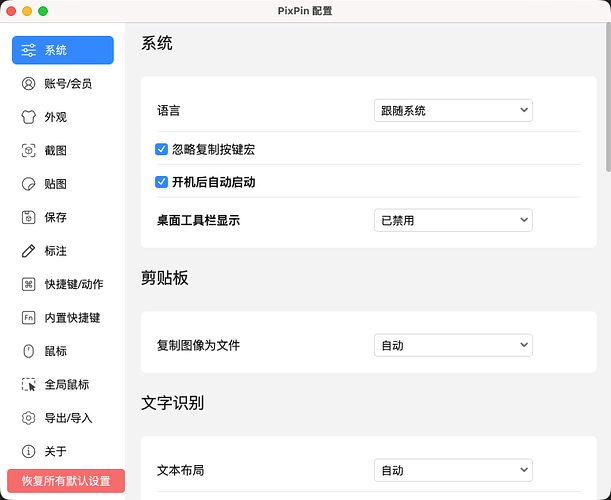Open the 复制图像为文件 dropdown
This screenshot has height=500, width=611.
[x=453, y=345]
